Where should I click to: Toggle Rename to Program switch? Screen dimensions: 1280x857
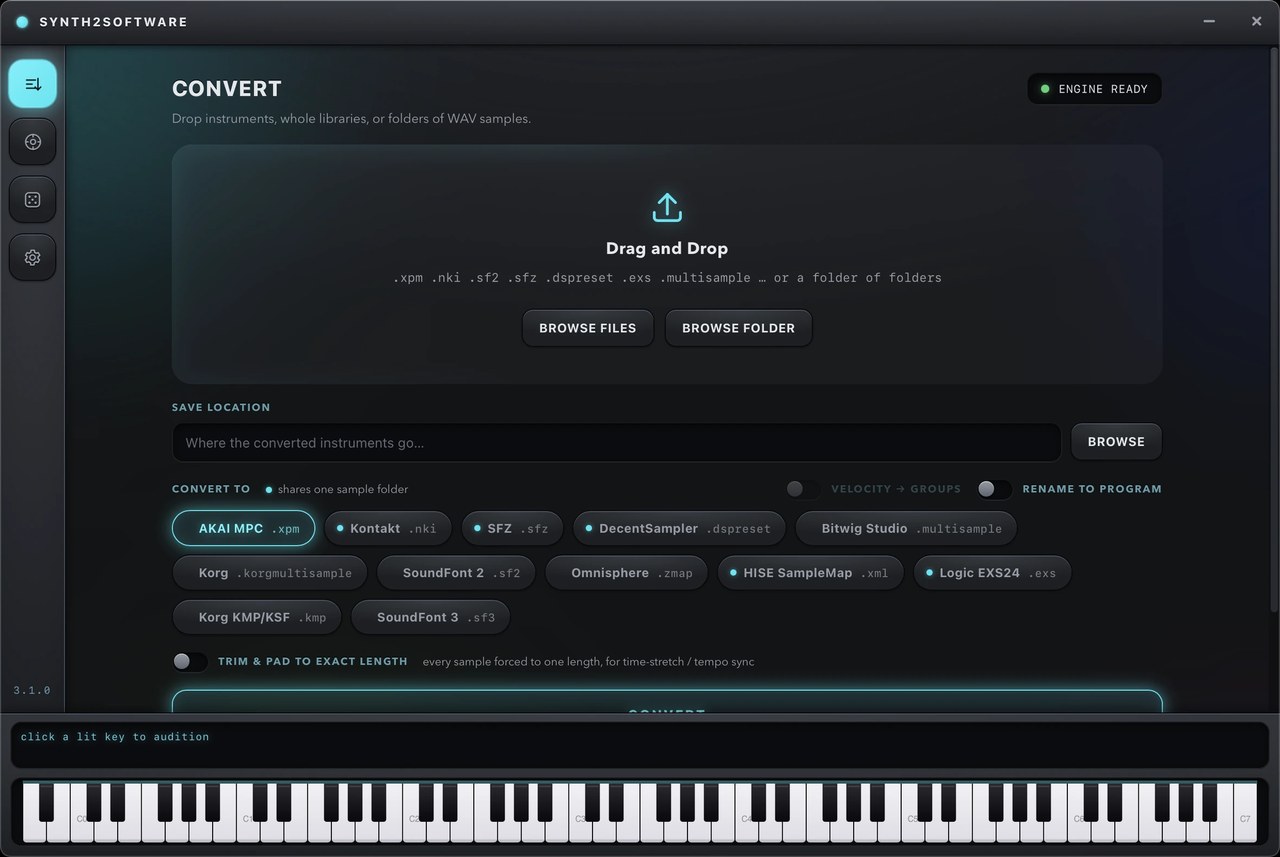pyautogui.click(x=995, y=489)
